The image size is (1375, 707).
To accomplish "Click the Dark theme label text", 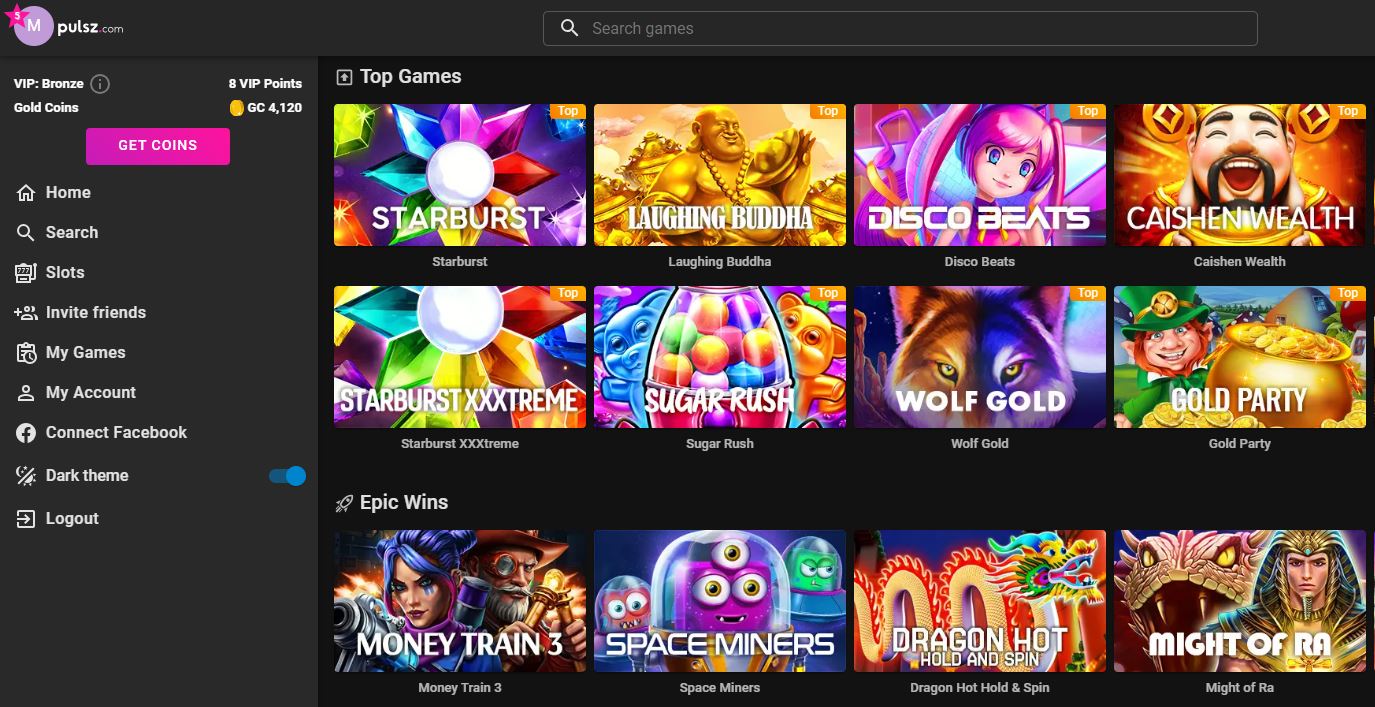I will [x=87, y=475].
